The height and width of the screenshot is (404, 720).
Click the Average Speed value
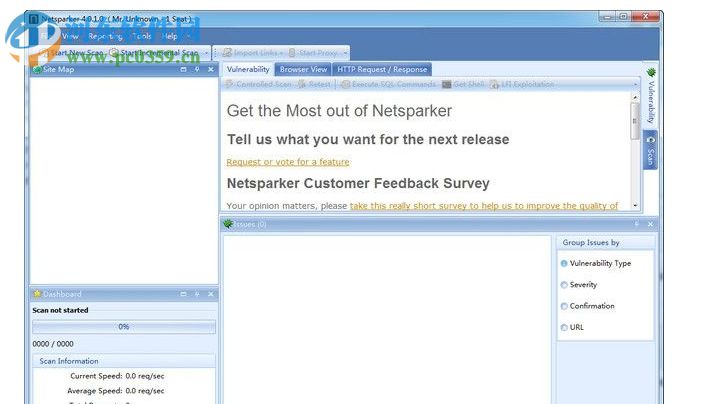point(145,391)
